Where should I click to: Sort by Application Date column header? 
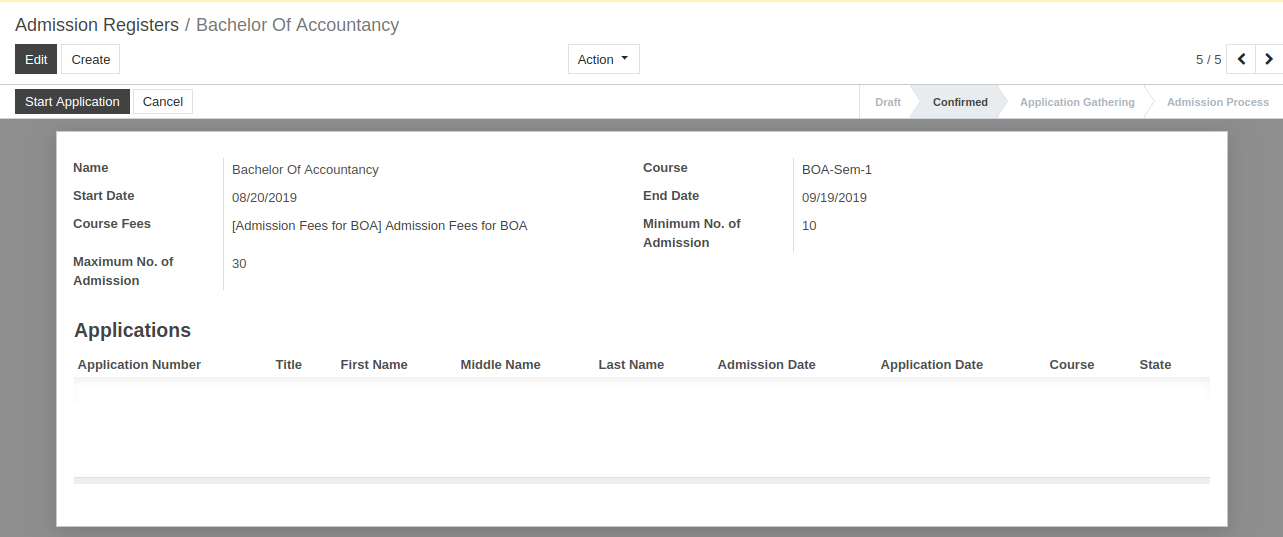point(931,365)
